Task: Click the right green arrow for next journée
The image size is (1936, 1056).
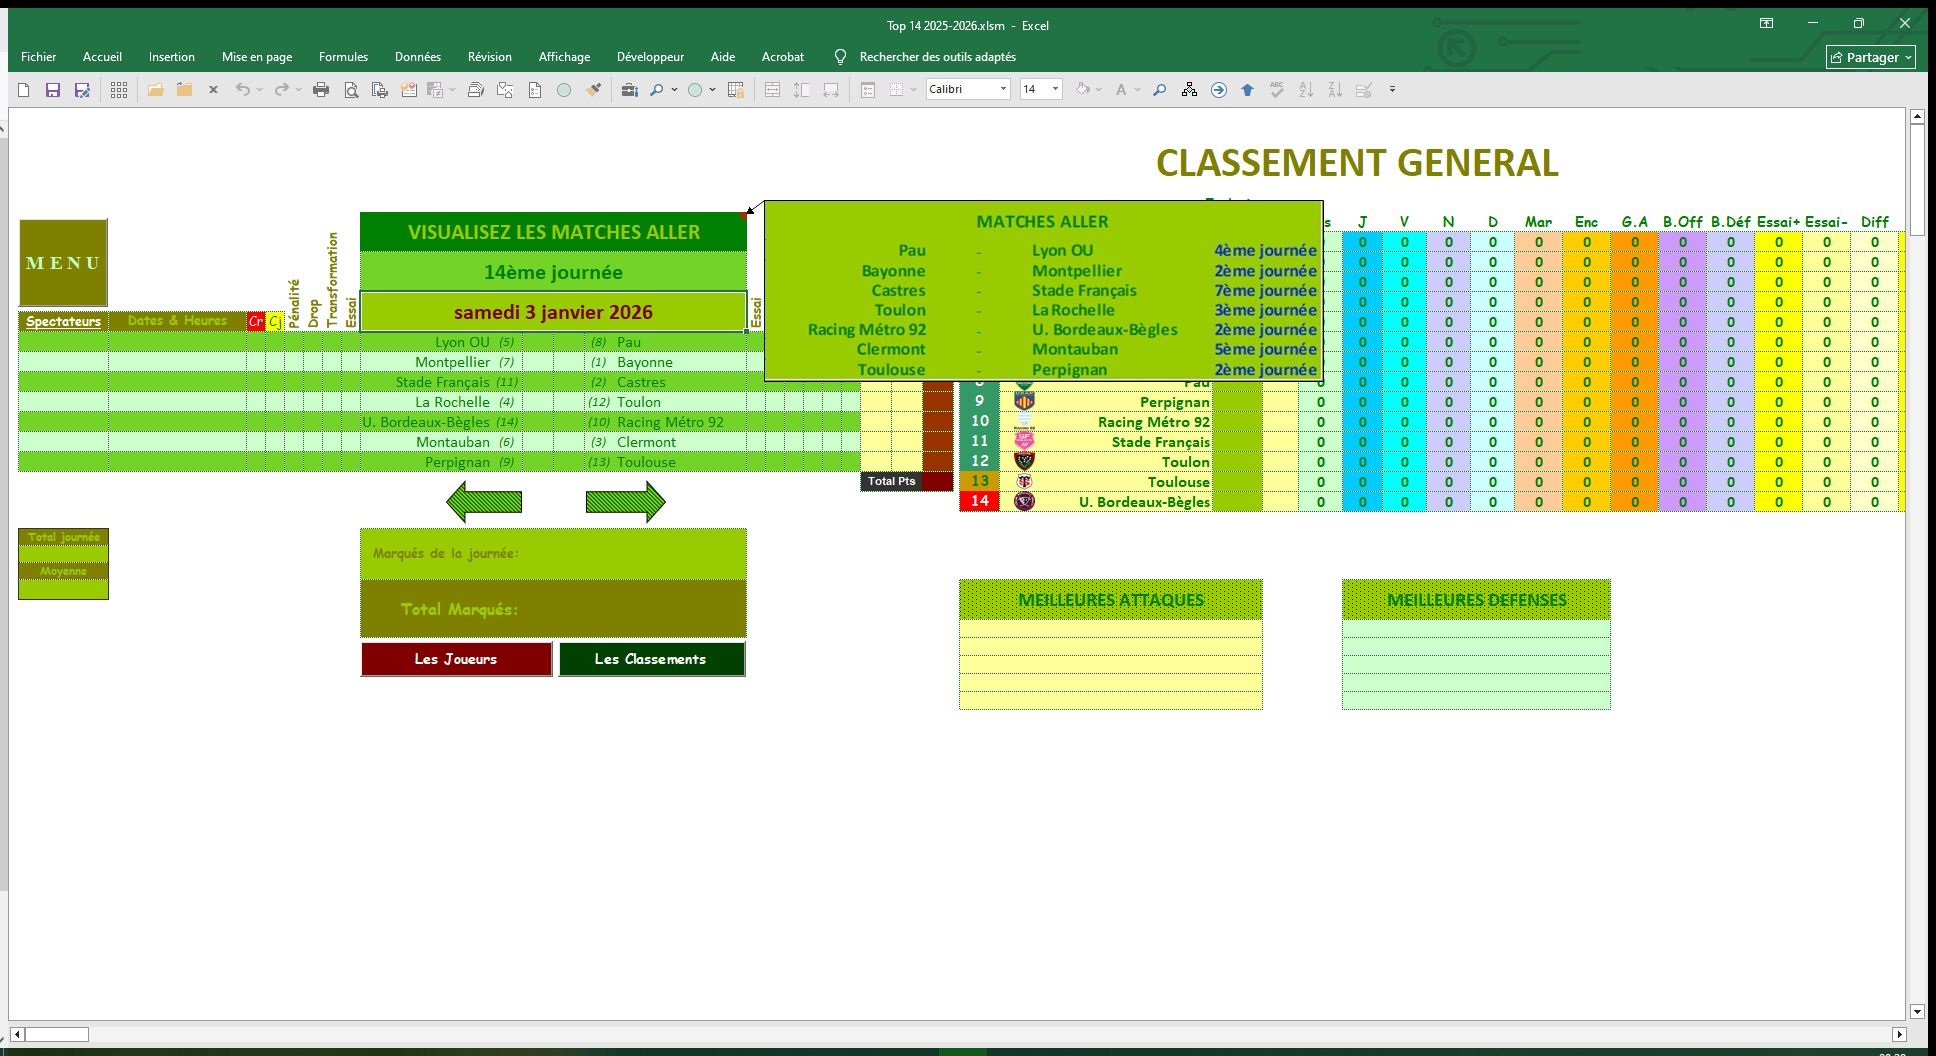Action: 625,502
